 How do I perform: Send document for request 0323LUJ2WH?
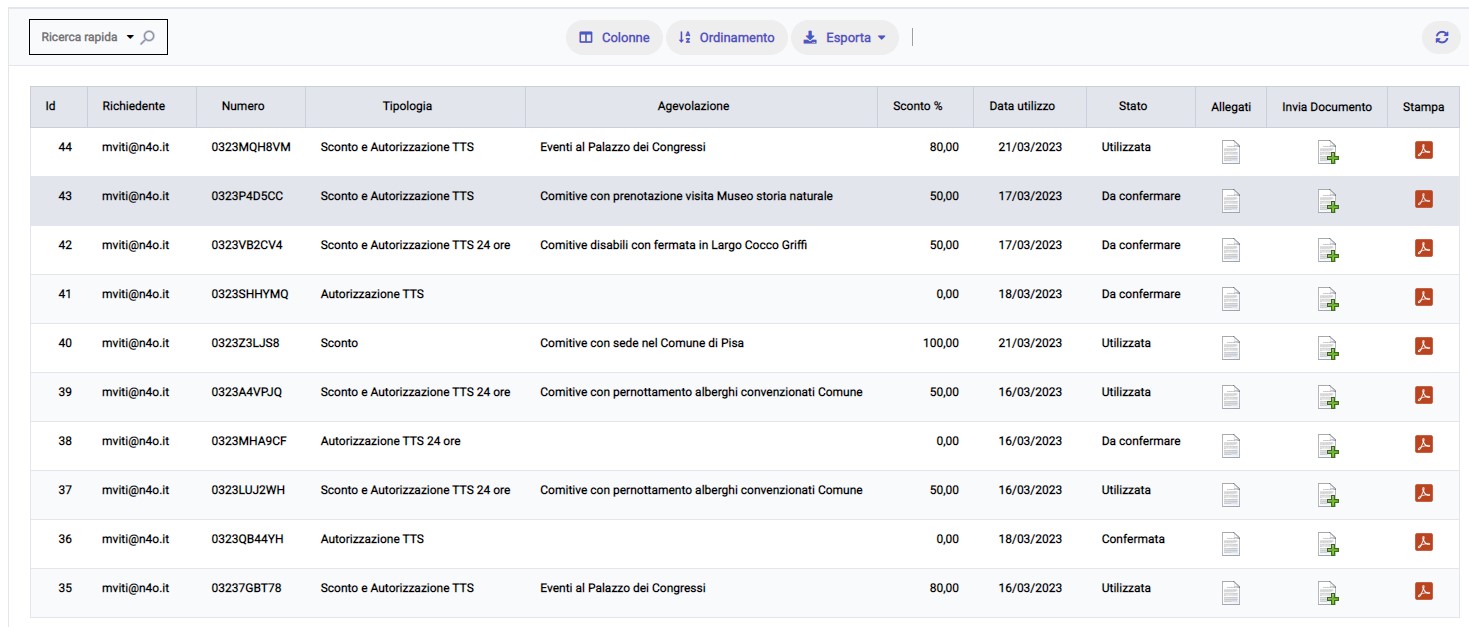(x=1327, y=495)
